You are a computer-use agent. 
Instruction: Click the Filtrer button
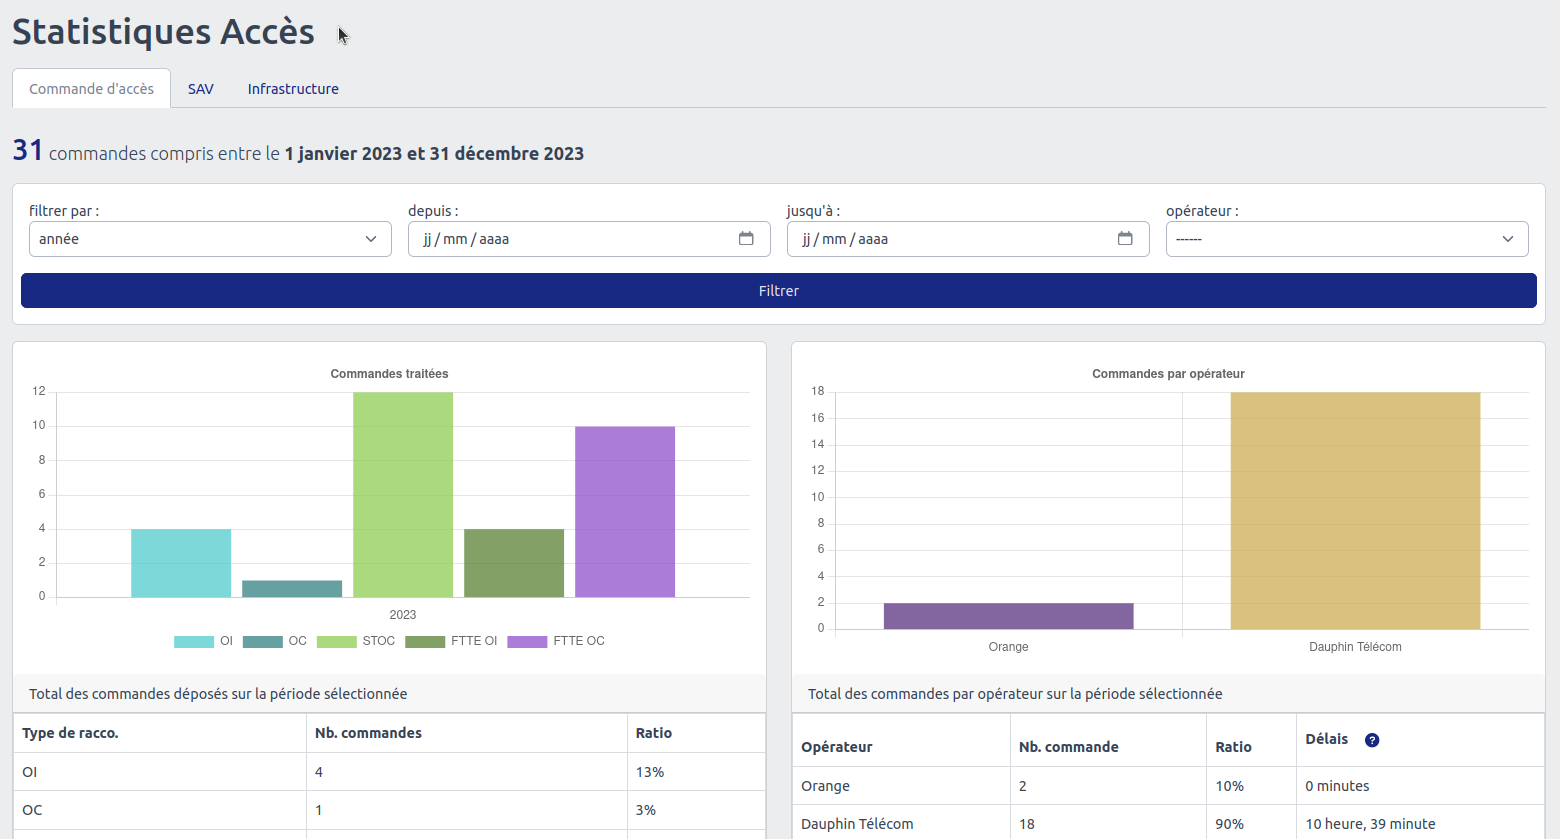tap(778, 290)
